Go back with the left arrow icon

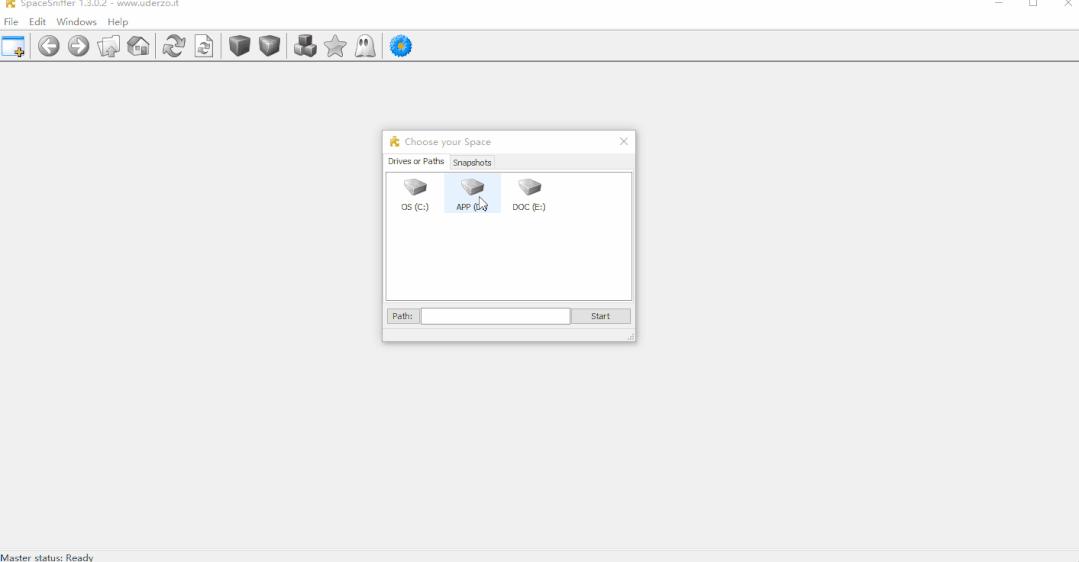click(x=48, y=46)
